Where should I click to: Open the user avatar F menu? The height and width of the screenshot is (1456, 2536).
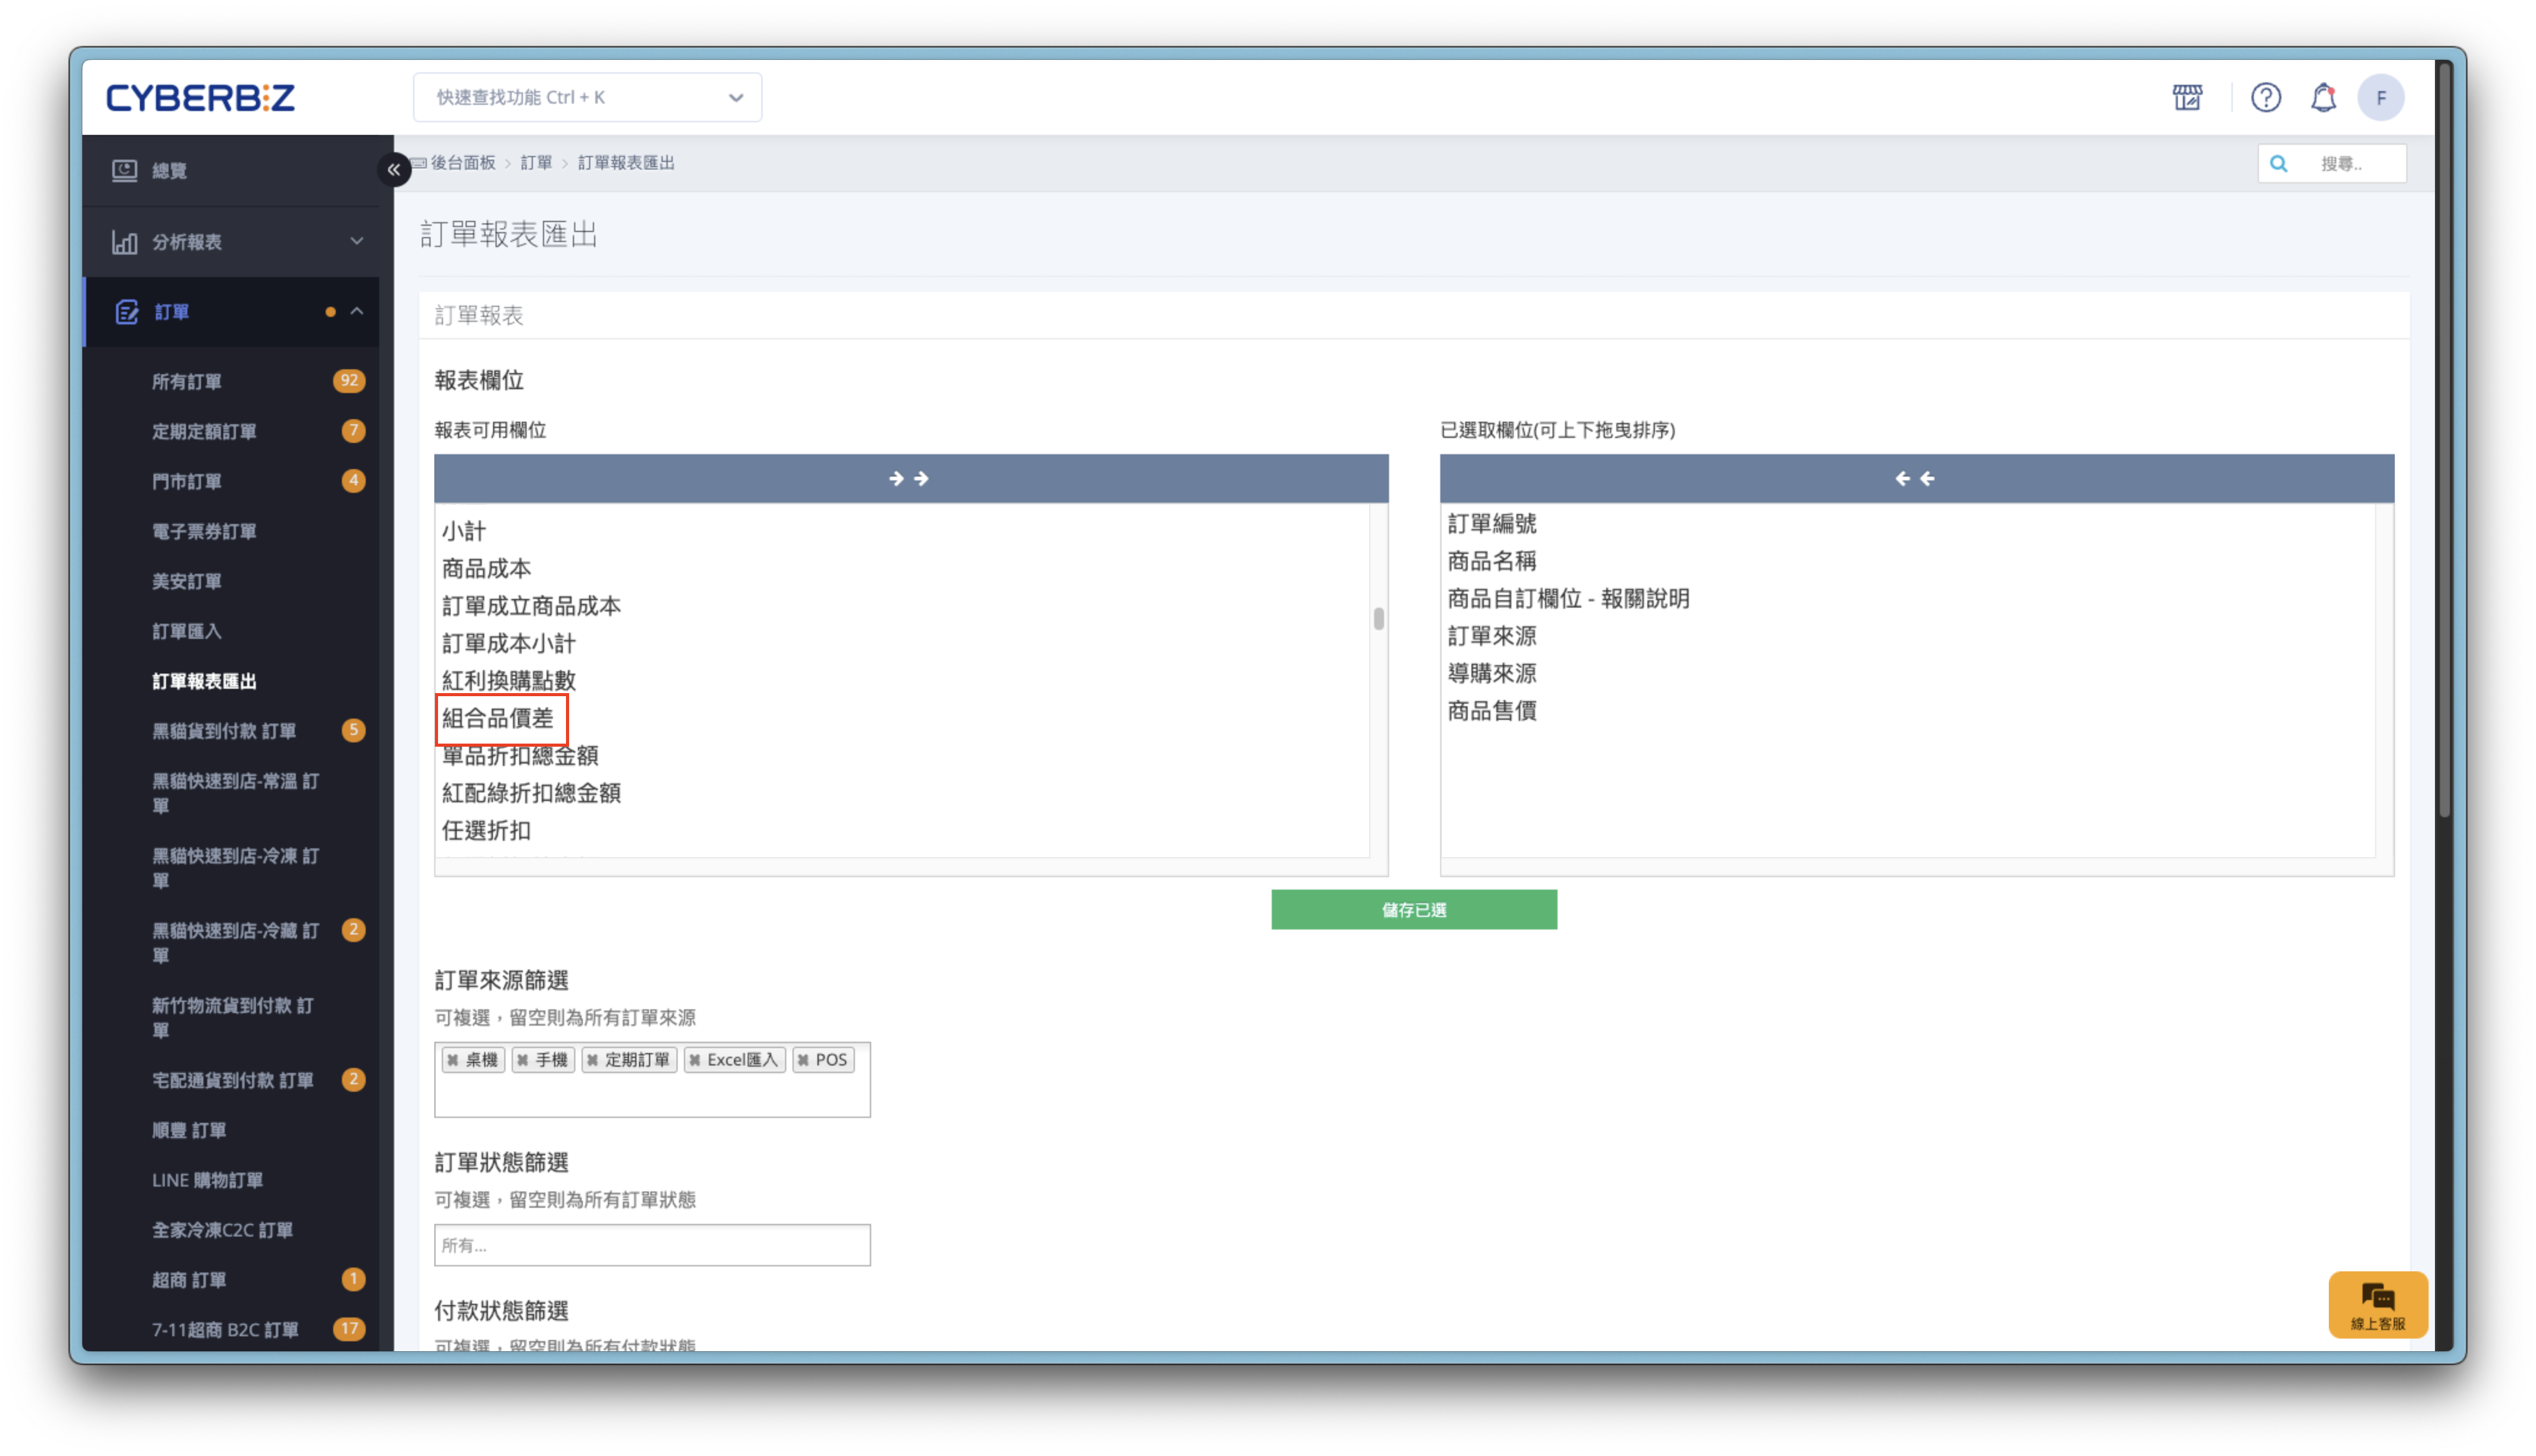click(2380, 97)
